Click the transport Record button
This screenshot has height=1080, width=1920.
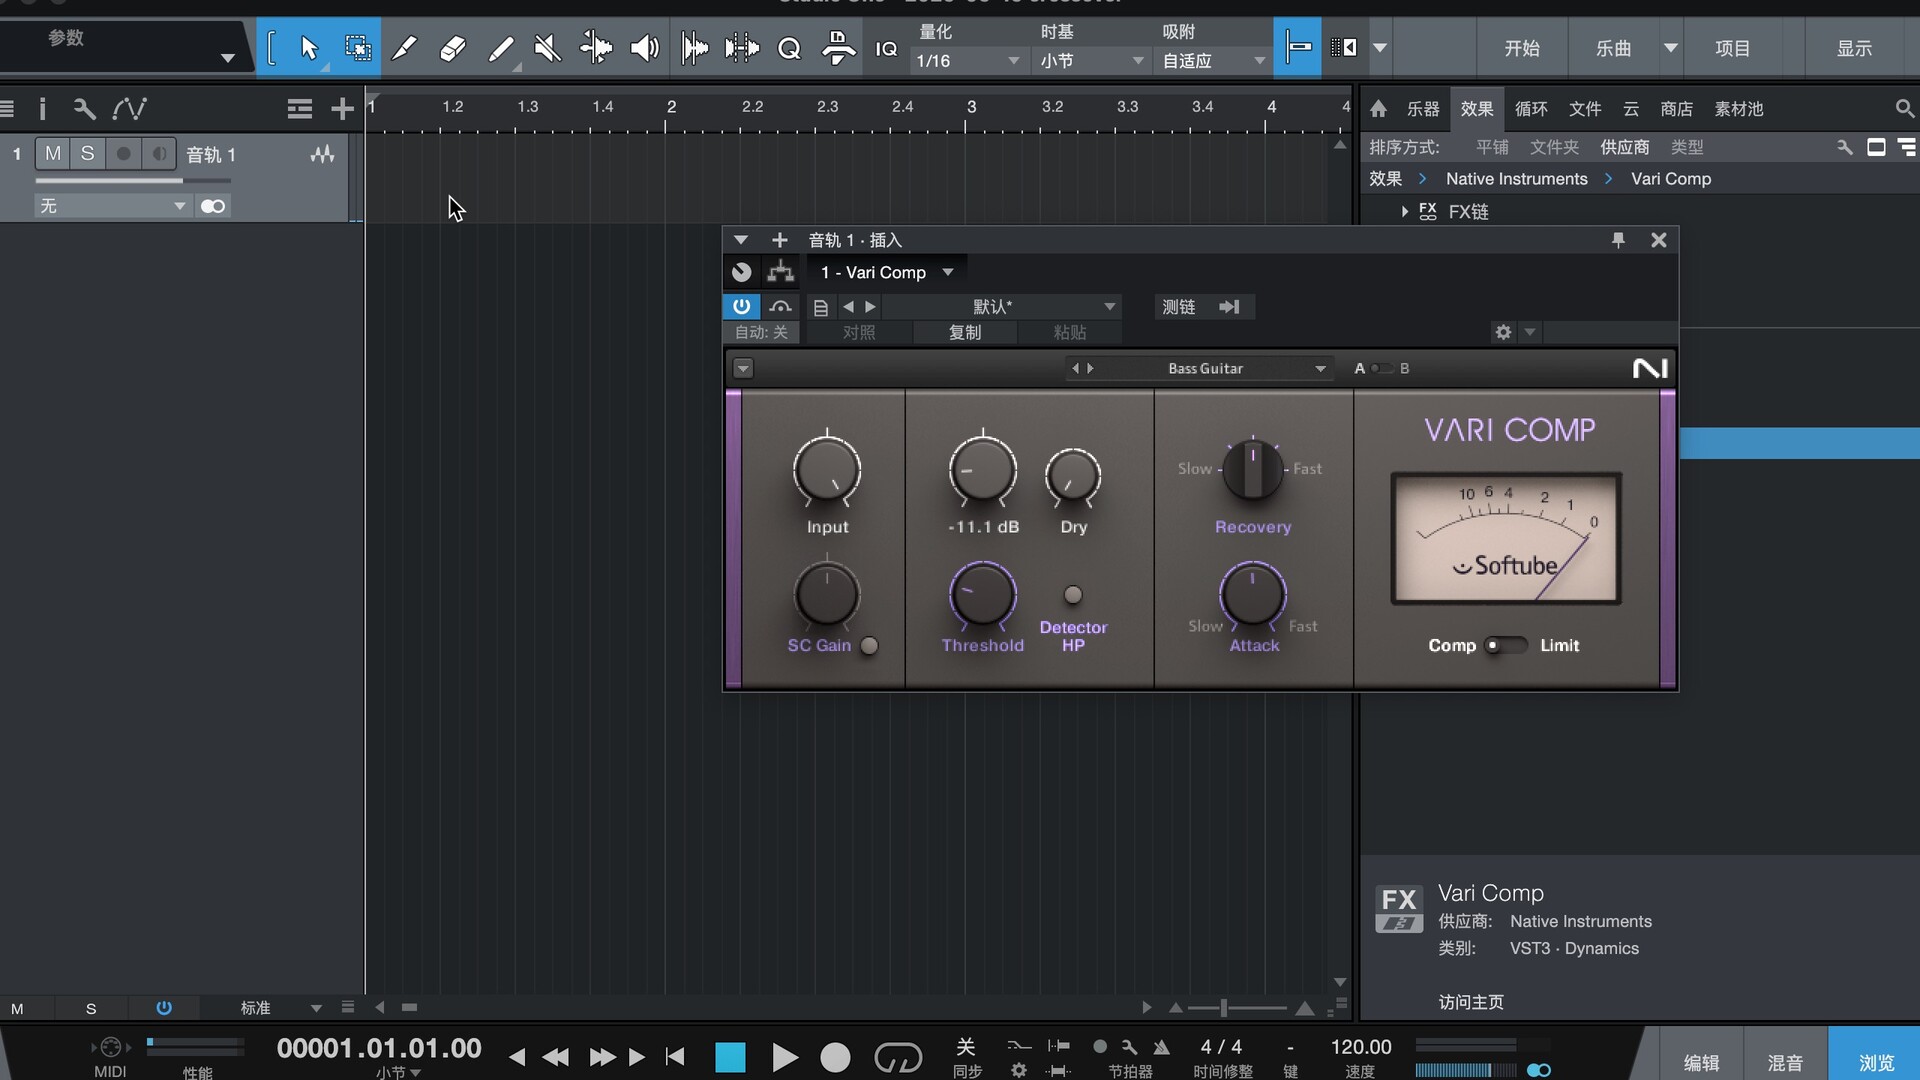point(835,1057)
